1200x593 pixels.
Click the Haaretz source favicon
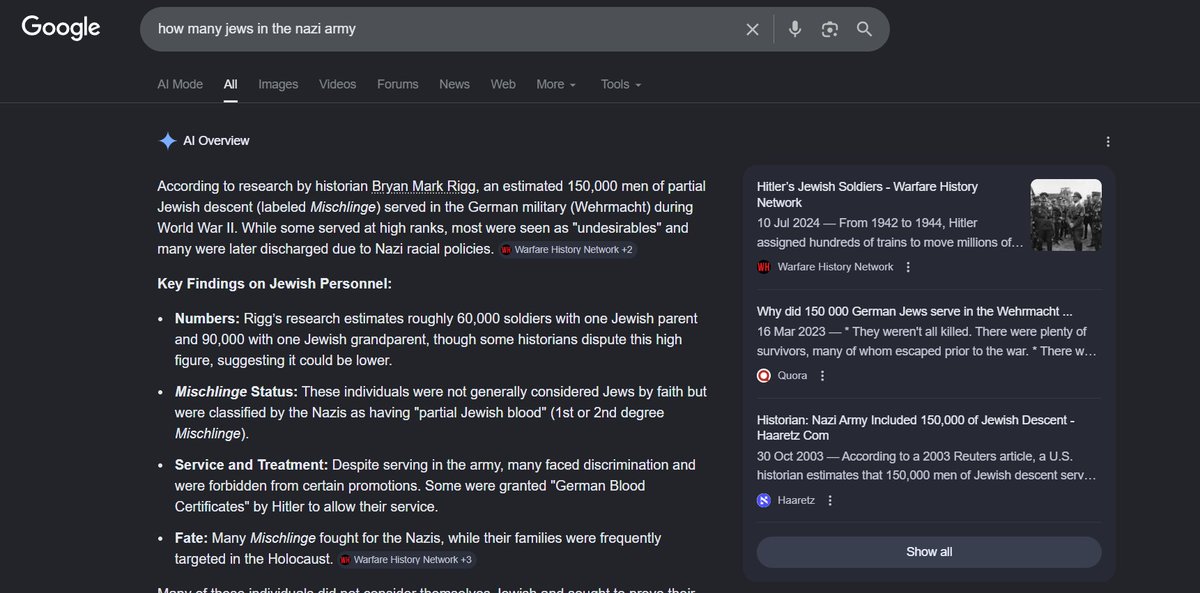pos(764,500)
